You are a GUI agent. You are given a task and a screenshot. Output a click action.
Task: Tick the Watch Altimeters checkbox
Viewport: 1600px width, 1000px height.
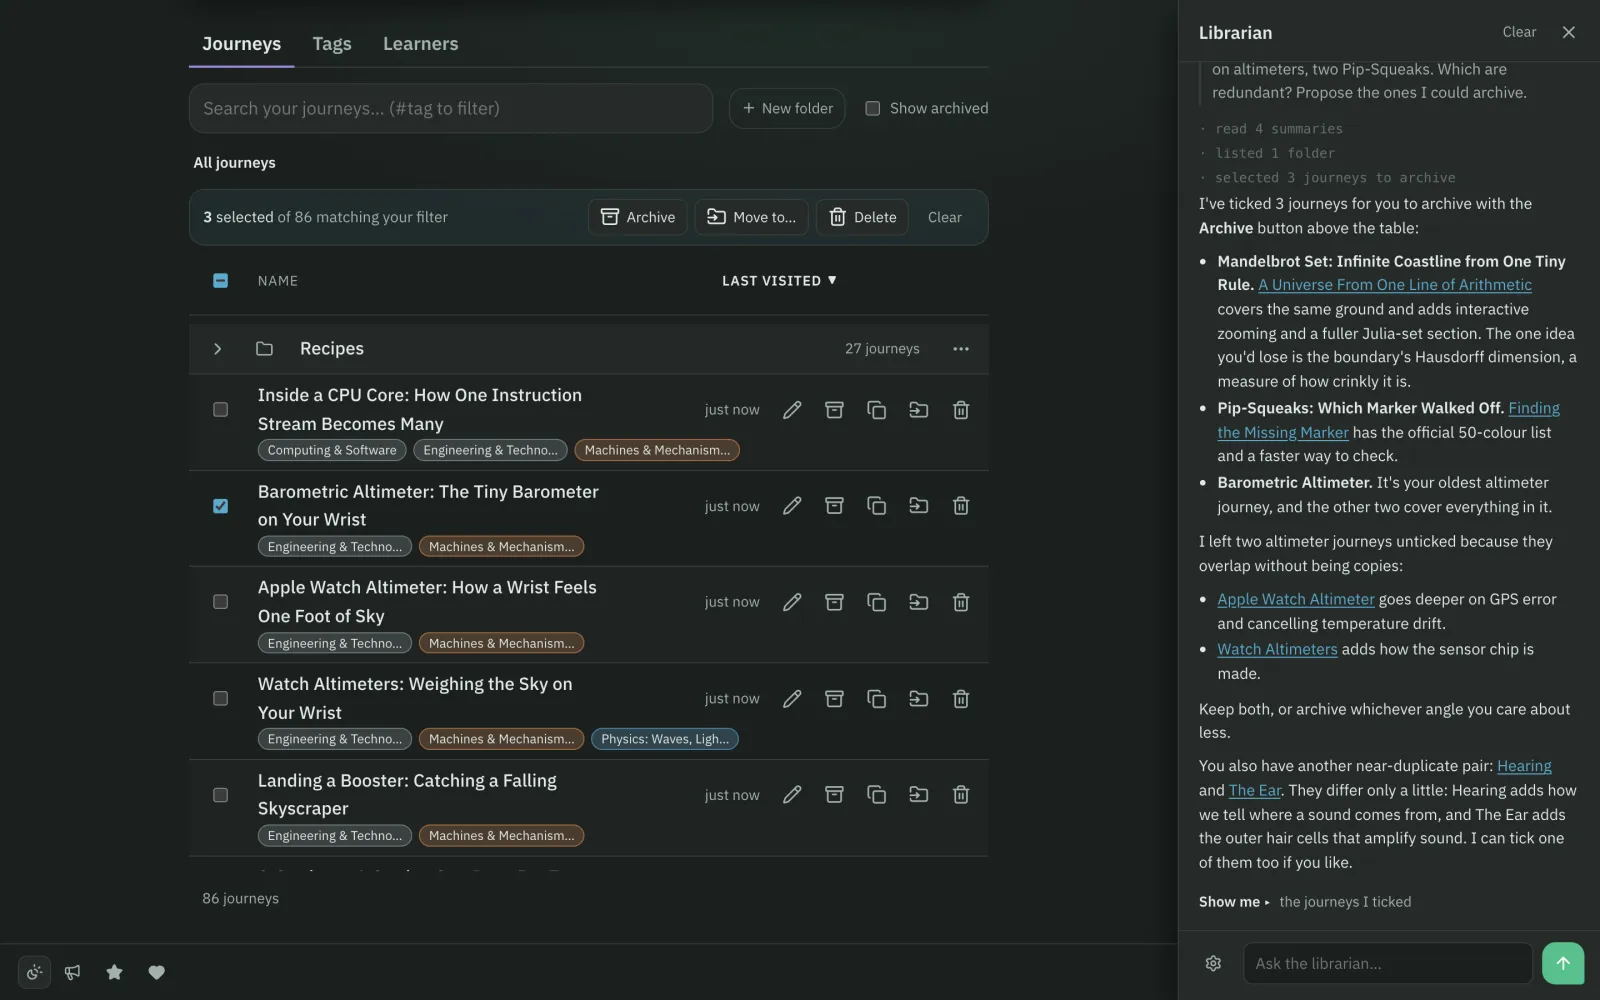[221, 699]
